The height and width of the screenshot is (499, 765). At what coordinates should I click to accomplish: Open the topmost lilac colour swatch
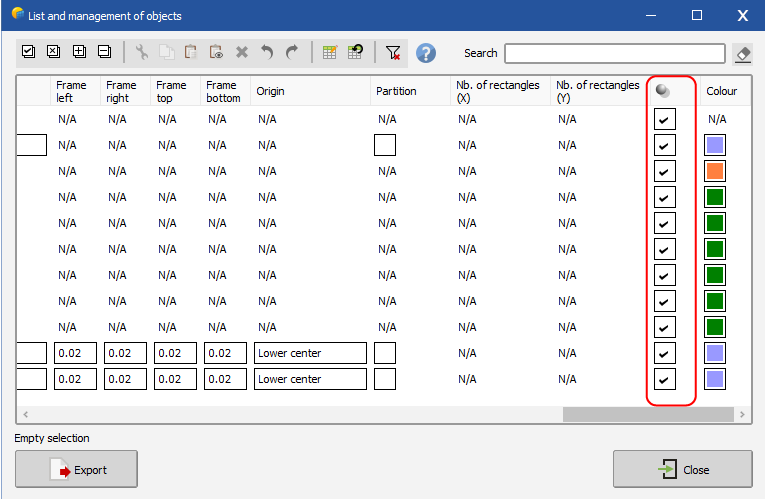(x=715, y=145)
